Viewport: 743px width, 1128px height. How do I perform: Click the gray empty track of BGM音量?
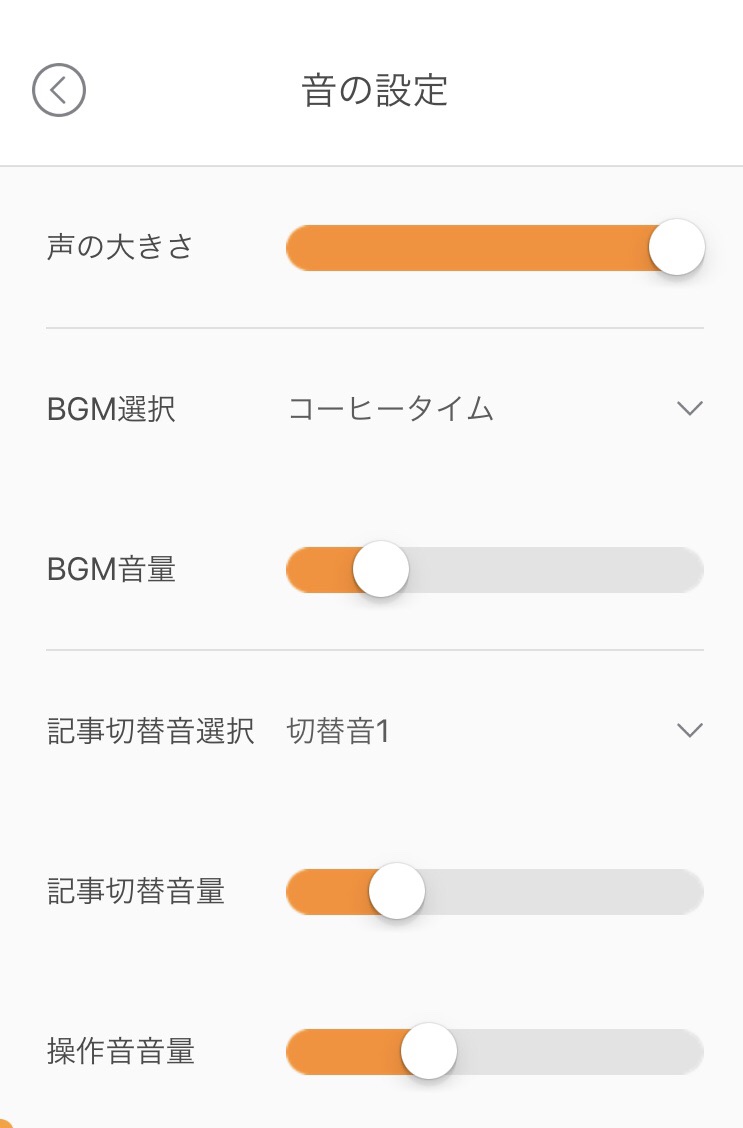point(555,569)
